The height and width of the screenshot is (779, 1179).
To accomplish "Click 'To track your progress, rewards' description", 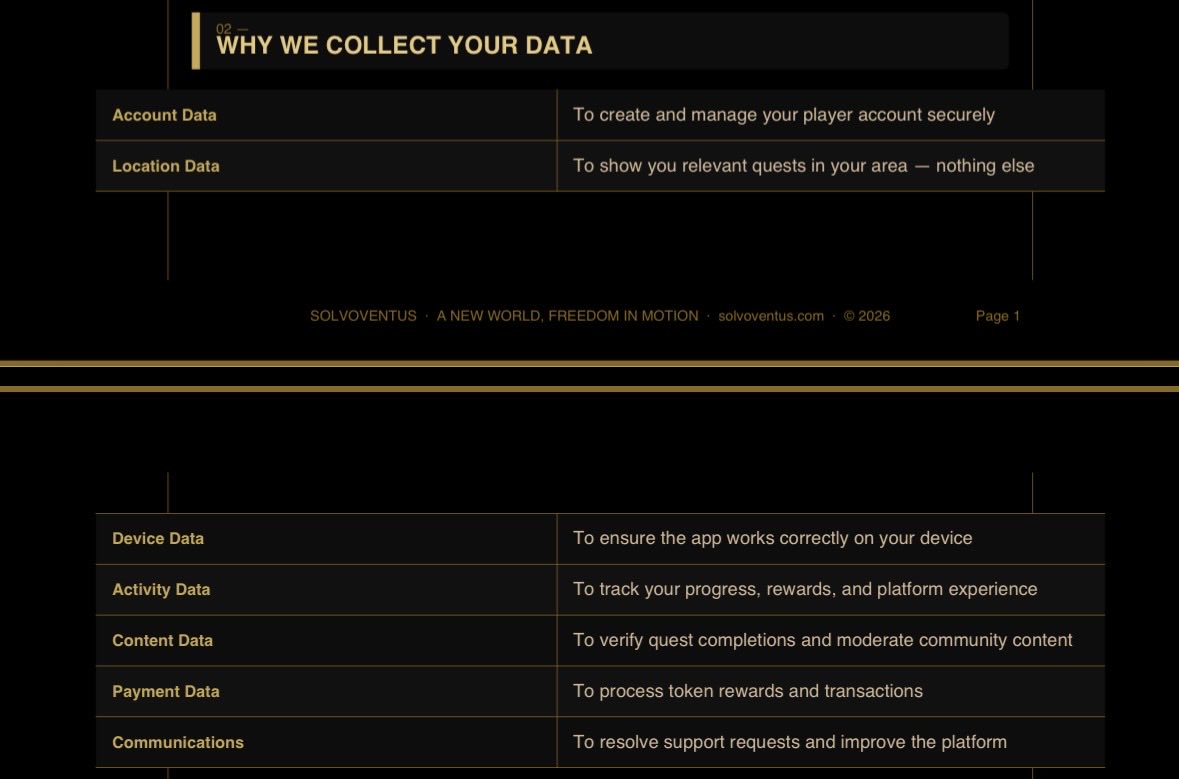I will pyautogui.click(x=805, y=590).
